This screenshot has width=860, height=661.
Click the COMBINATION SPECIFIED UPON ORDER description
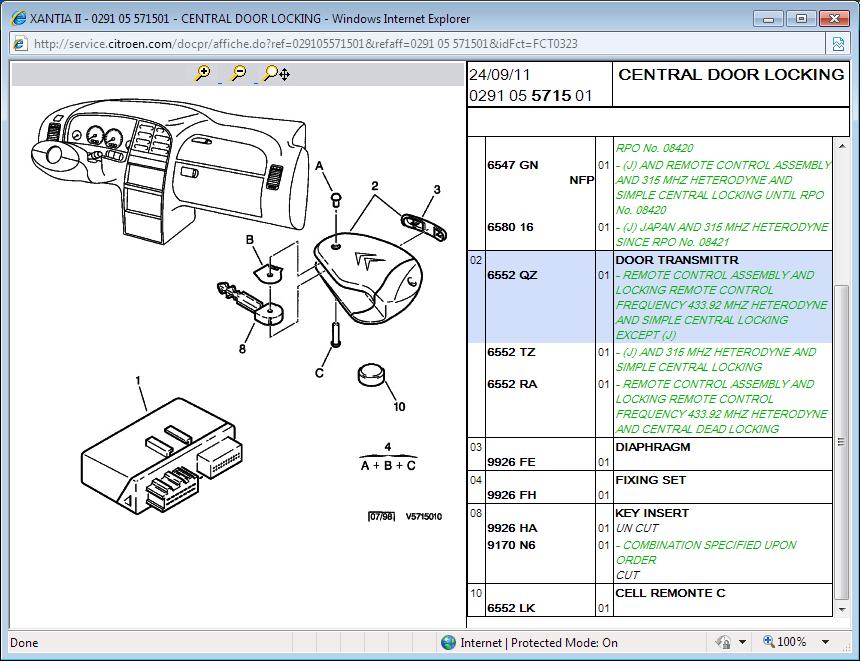coord(706,552)
